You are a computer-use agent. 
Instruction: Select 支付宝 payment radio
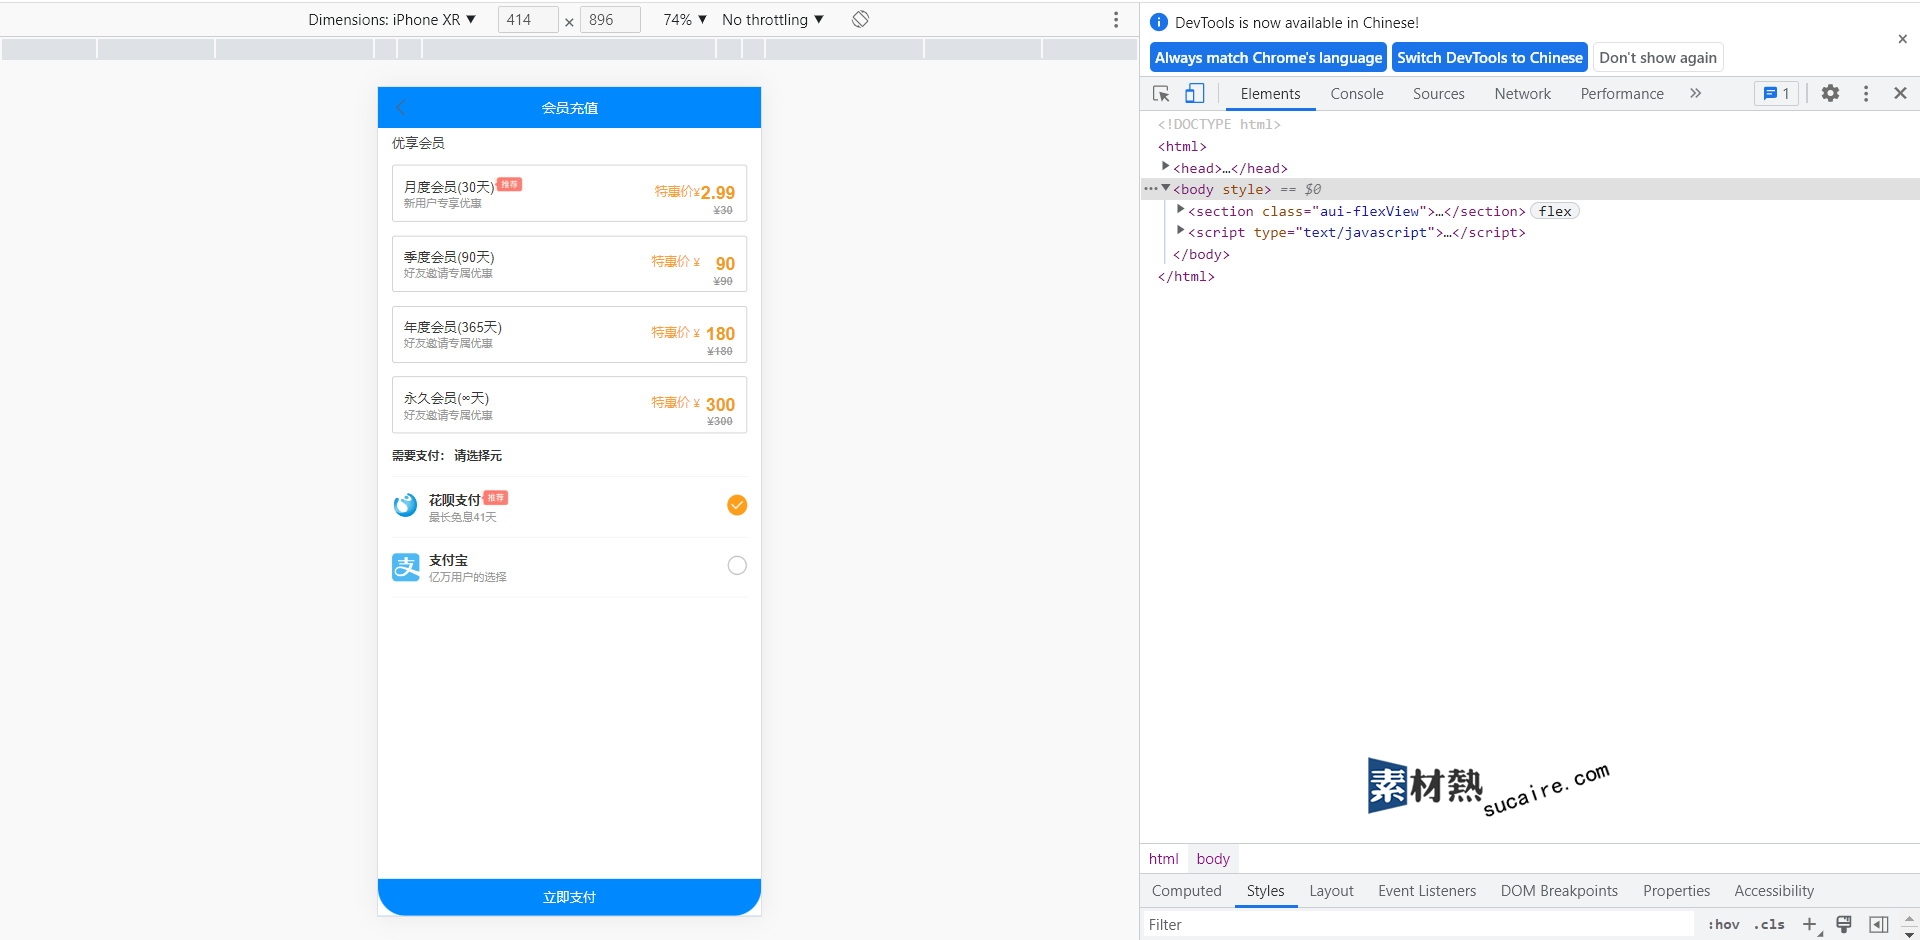point(737,566)
